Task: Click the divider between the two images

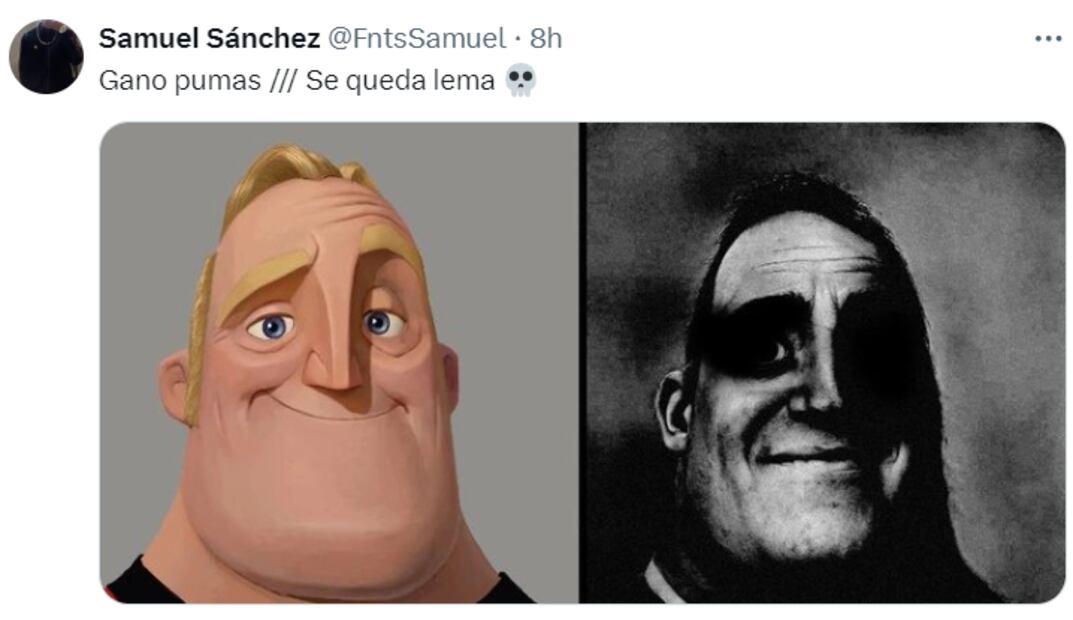Action: 579,362
